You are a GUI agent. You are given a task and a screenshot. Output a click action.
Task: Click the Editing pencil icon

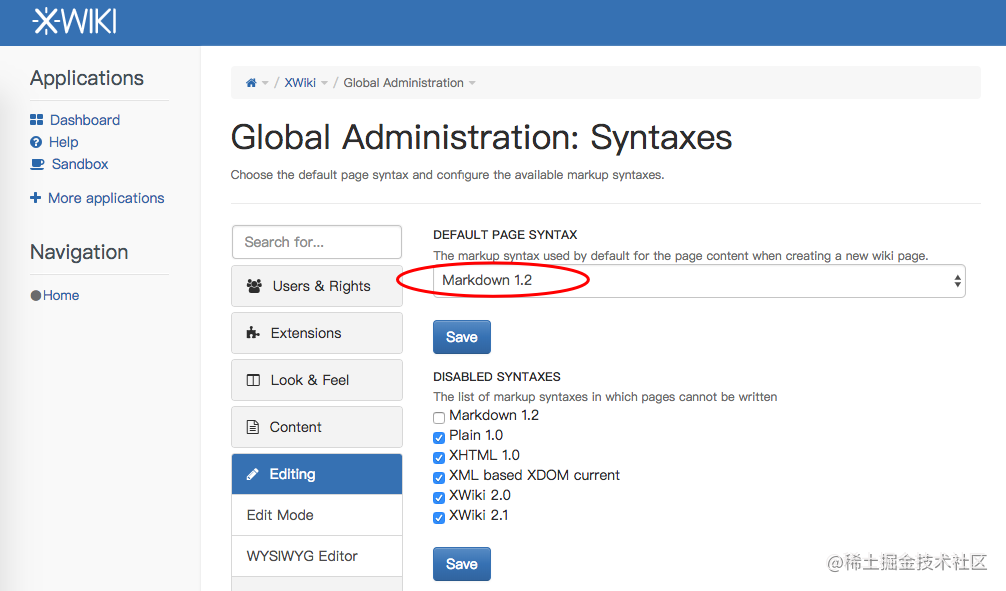[253, 474]
